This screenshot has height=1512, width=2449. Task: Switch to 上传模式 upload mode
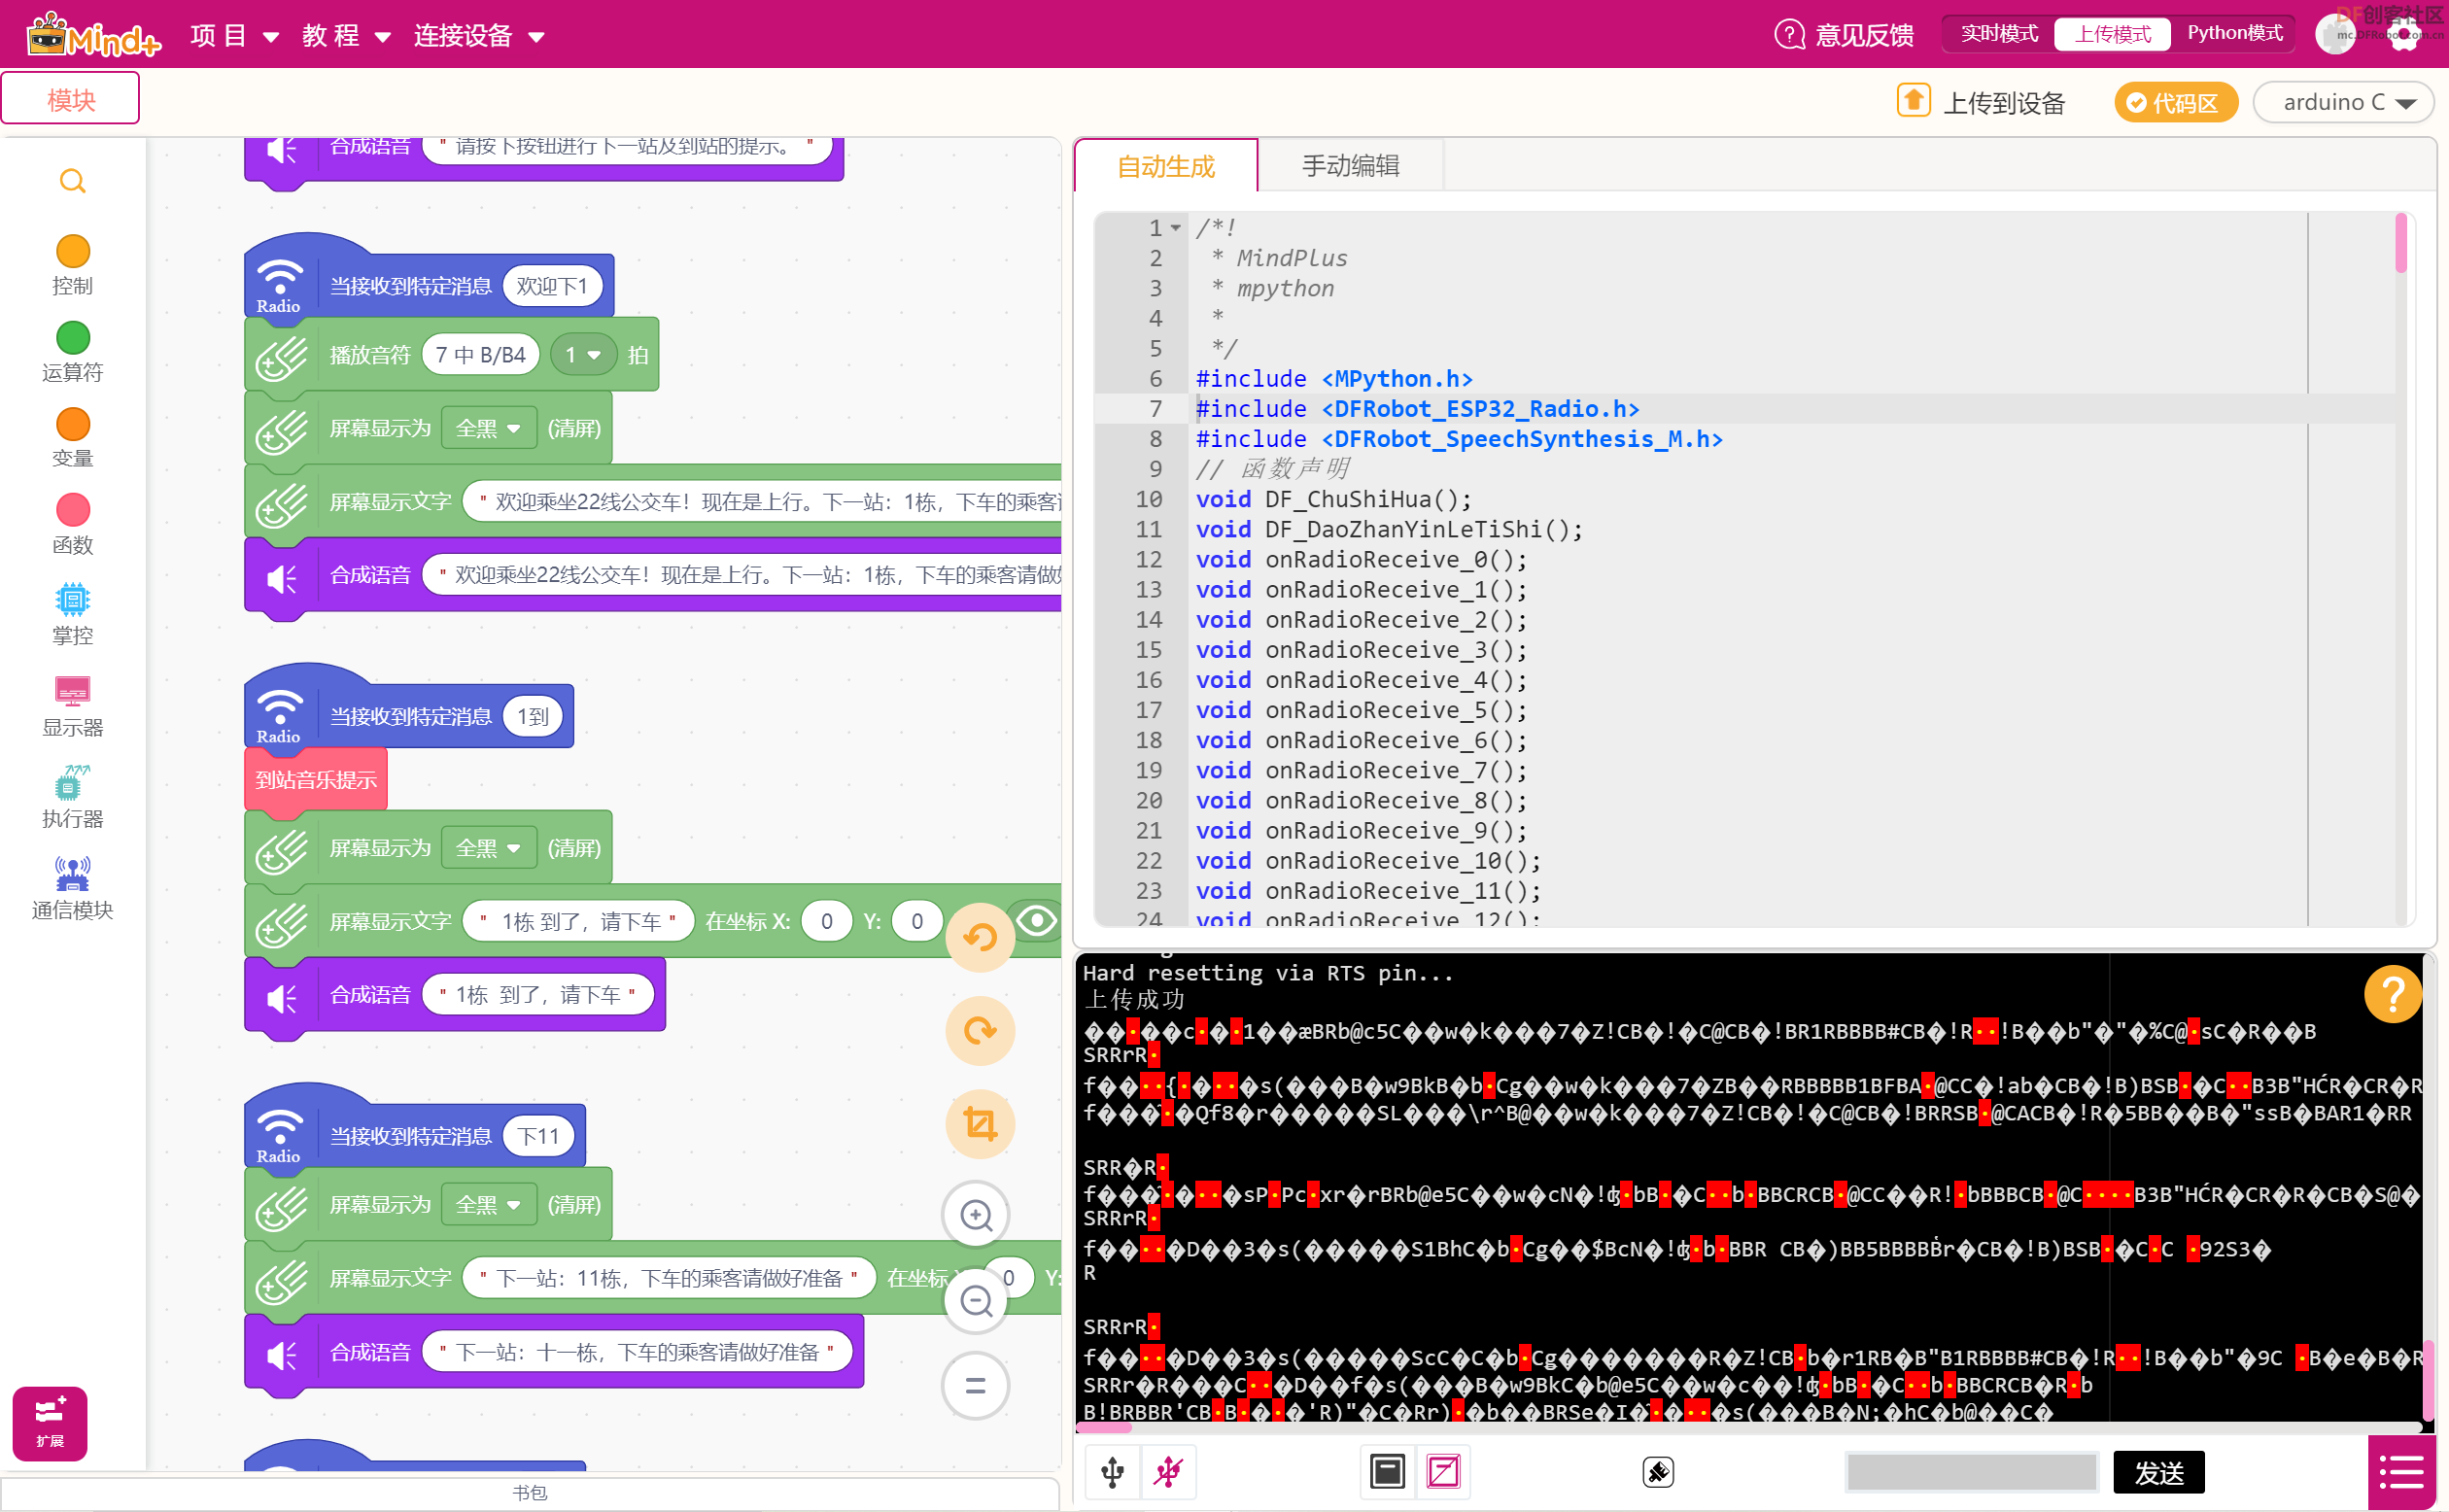tap(2111, 33)
